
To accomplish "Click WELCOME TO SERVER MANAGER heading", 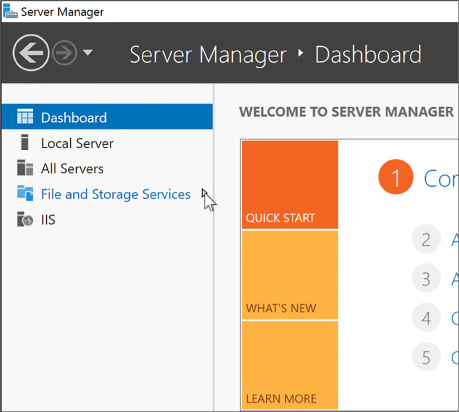I will (x=347, y=112).
